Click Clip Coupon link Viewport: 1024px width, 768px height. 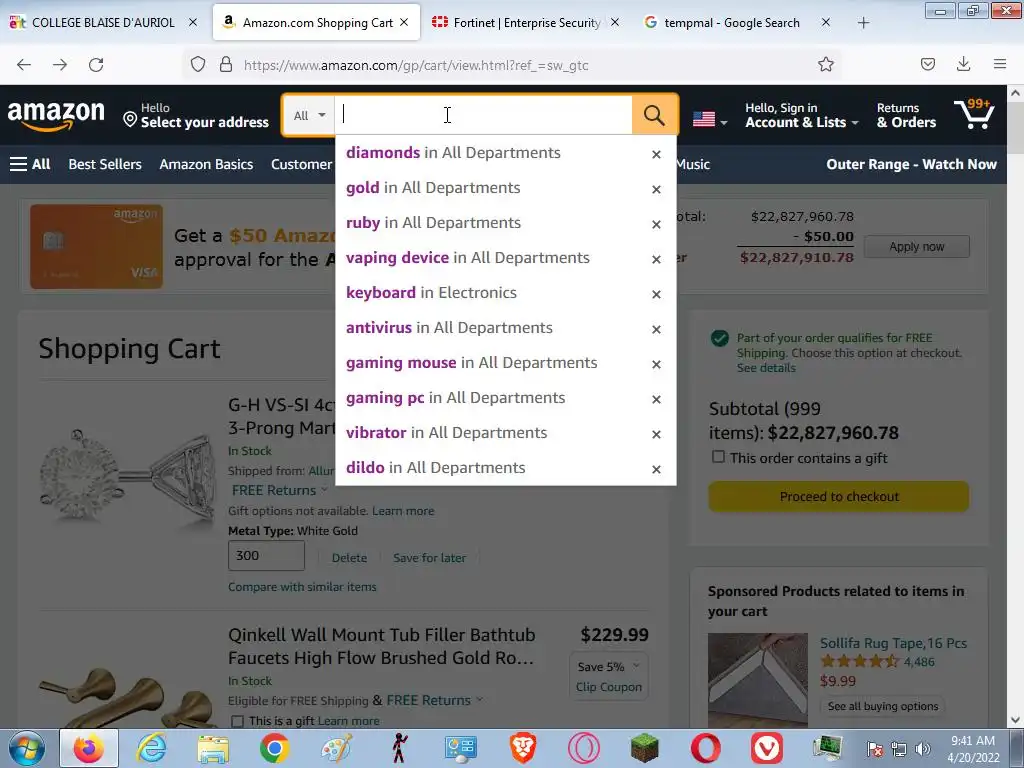(609, 687)
